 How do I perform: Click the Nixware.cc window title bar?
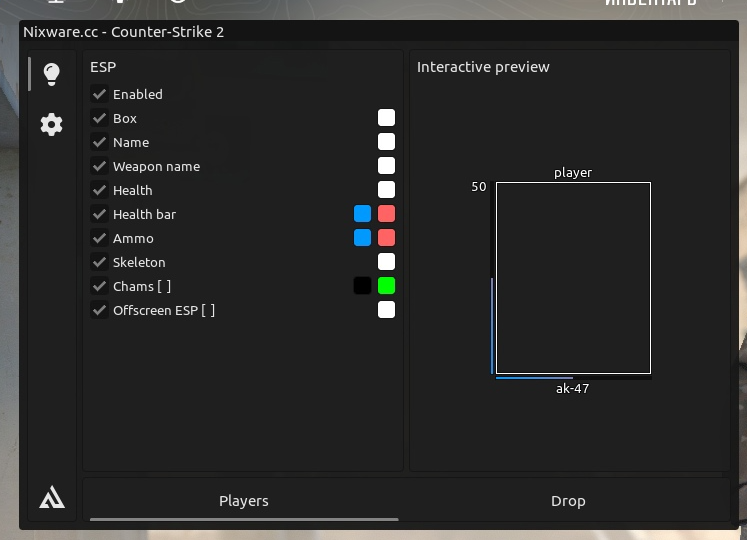pyautogui.click(x=379, y=32)
